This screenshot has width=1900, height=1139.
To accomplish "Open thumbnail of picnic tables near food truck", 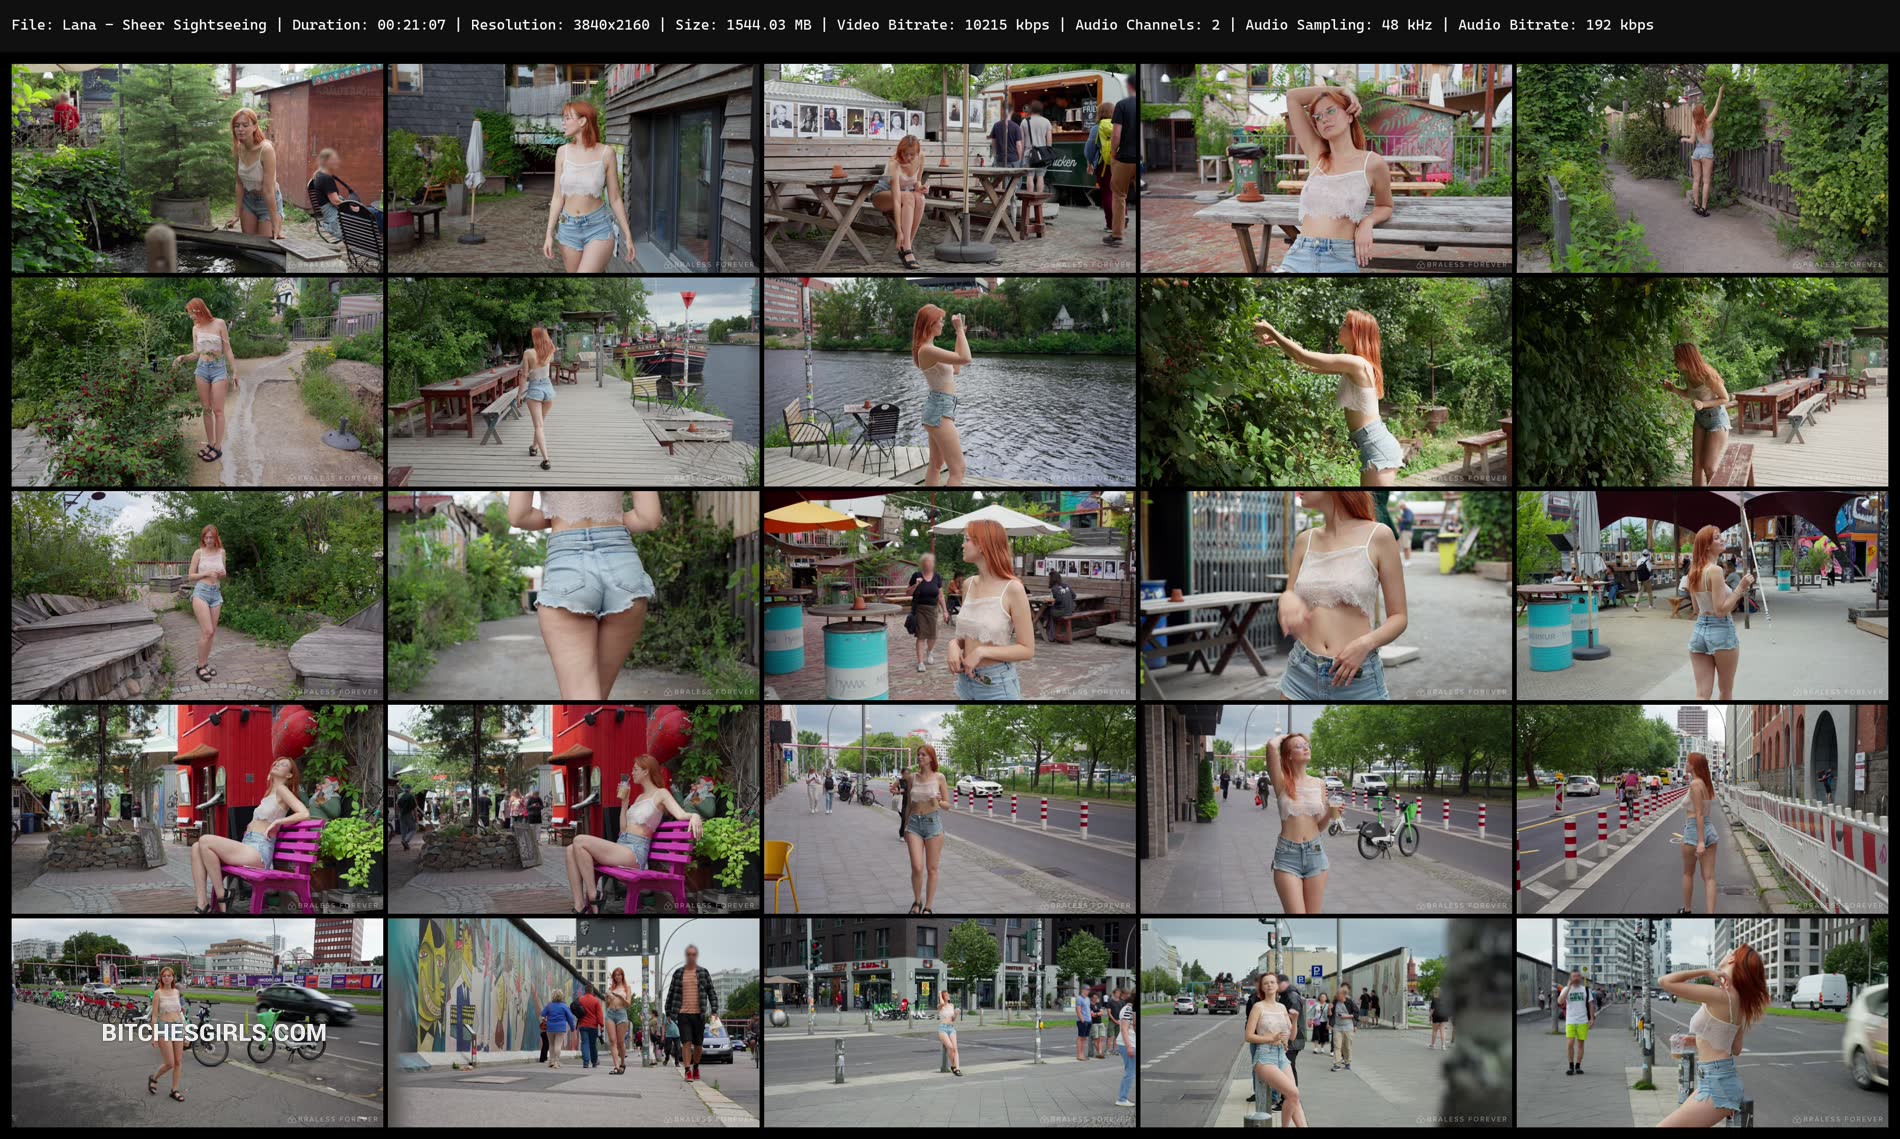I will (x=949, y=168).
